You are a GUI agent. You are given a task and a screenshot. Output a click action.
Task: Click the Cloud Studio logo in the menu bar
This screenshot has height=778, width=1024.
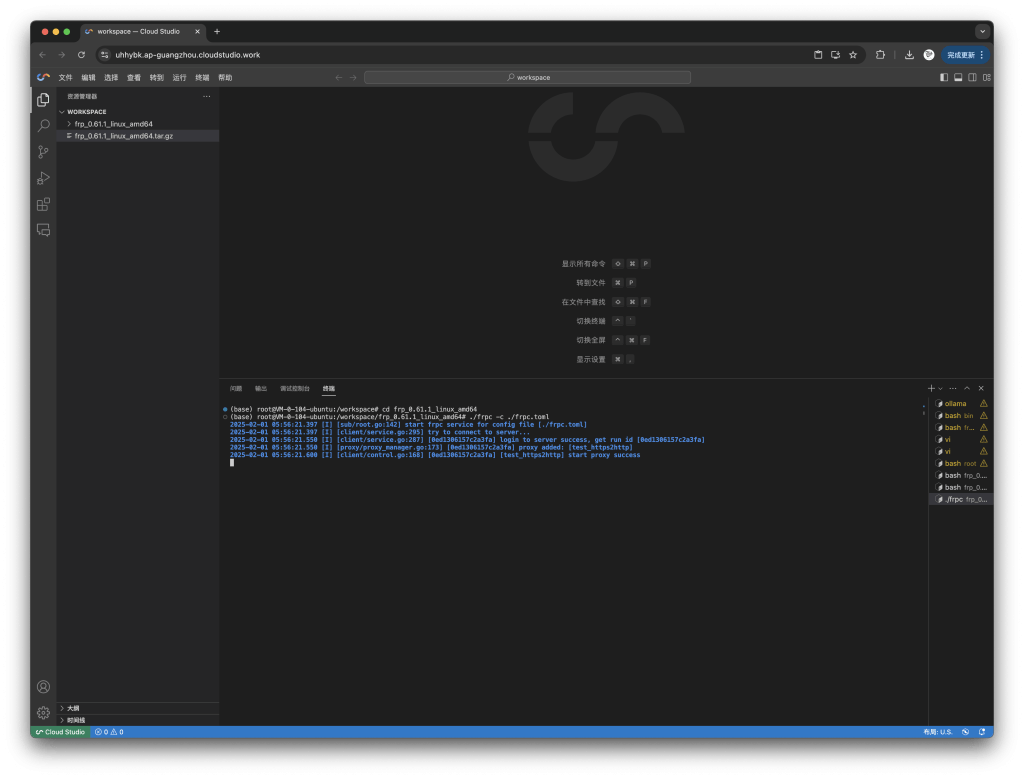pos(43,77)
